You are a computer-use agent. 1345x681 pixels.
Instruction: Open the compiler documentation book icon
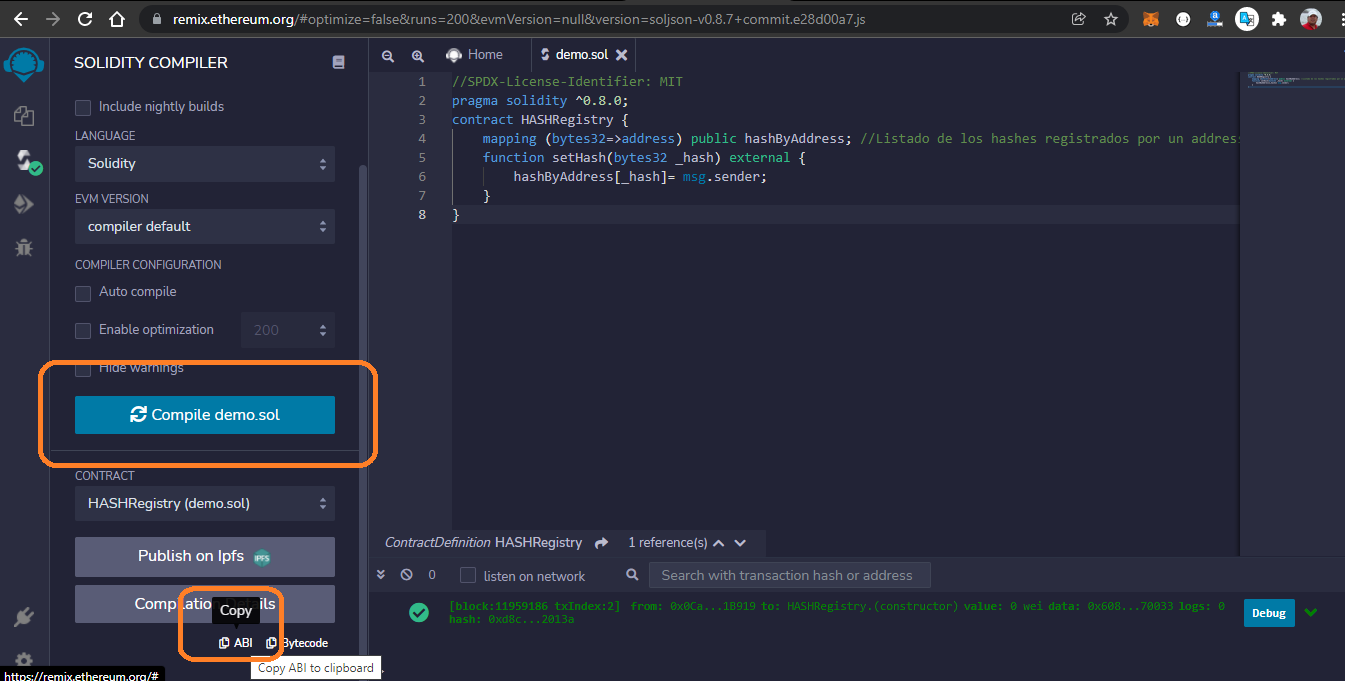(338, 62)
